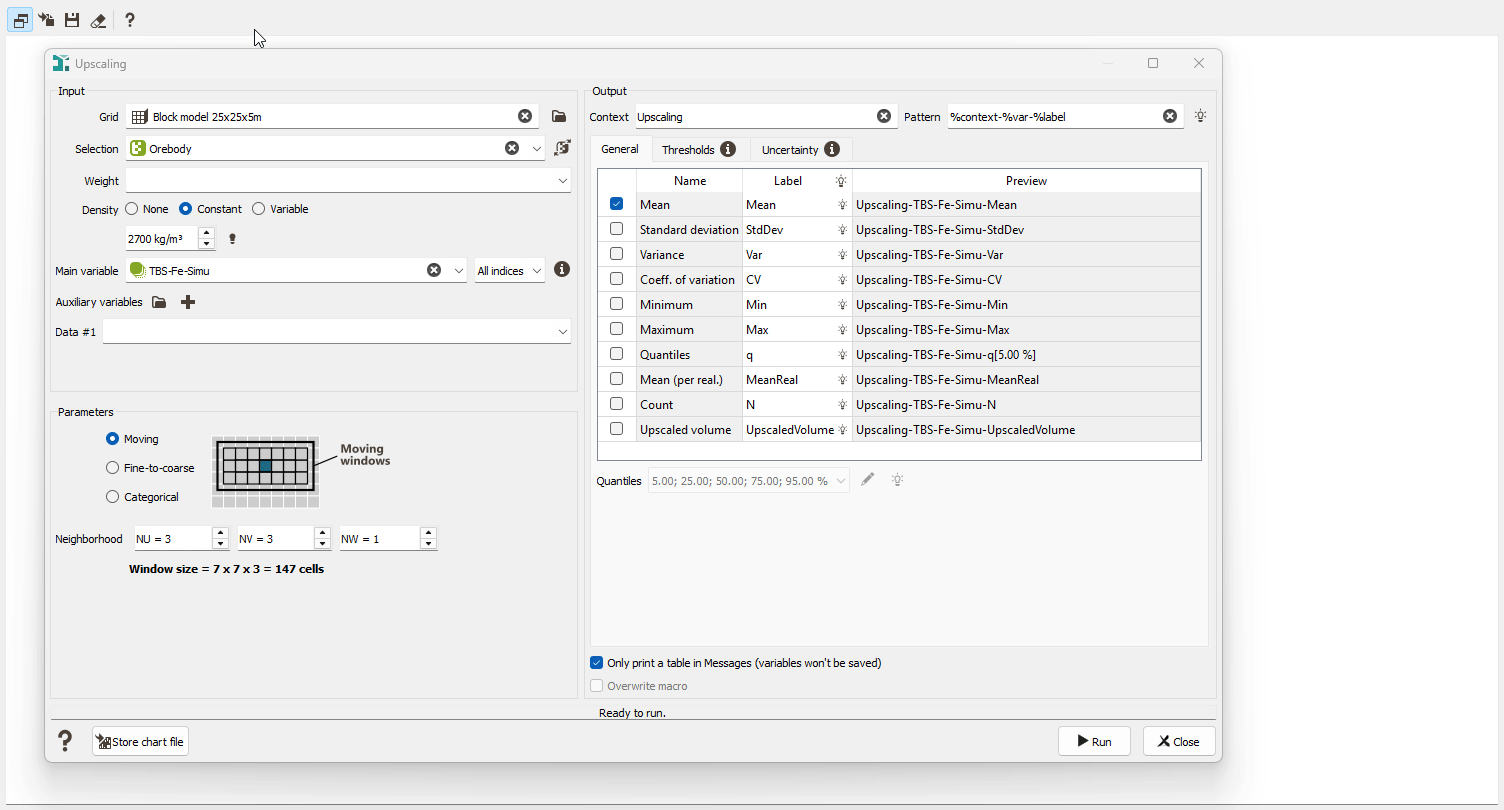Enable the Standard deviation output checkbox
Viewport: 1504px width, 810px height.
[x=616, y=228]
